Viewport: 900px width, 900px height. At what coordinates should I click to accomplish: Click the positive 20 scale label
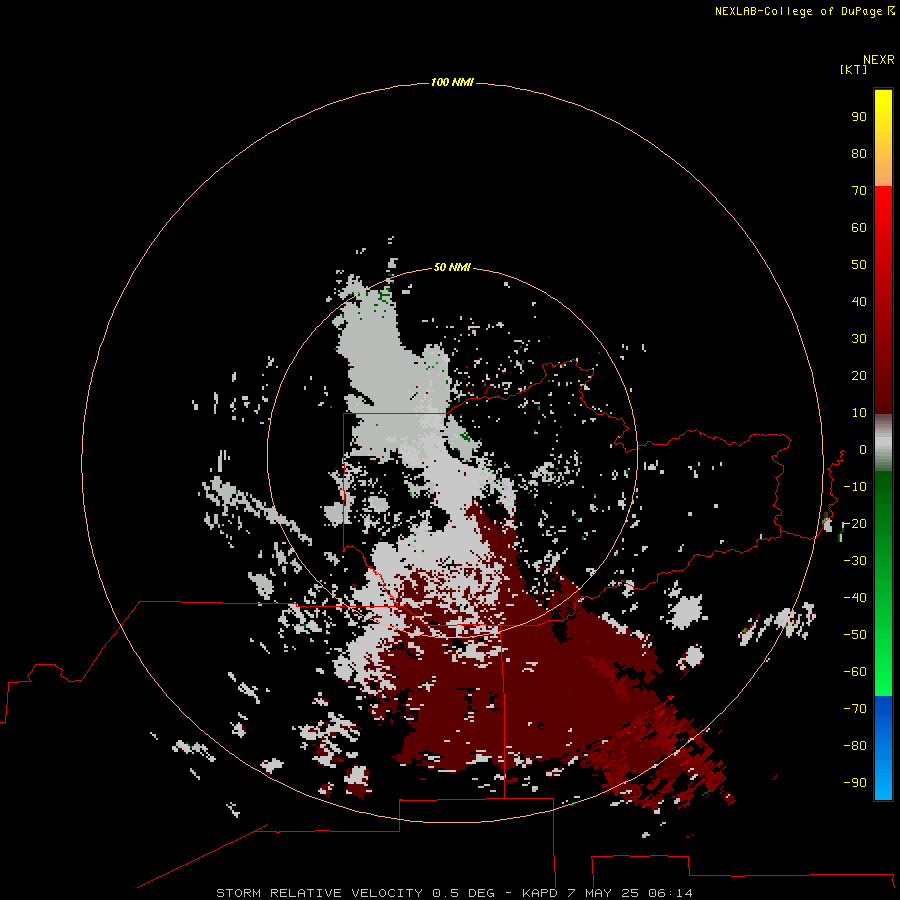pyautogui.click(x=859, y=375)
